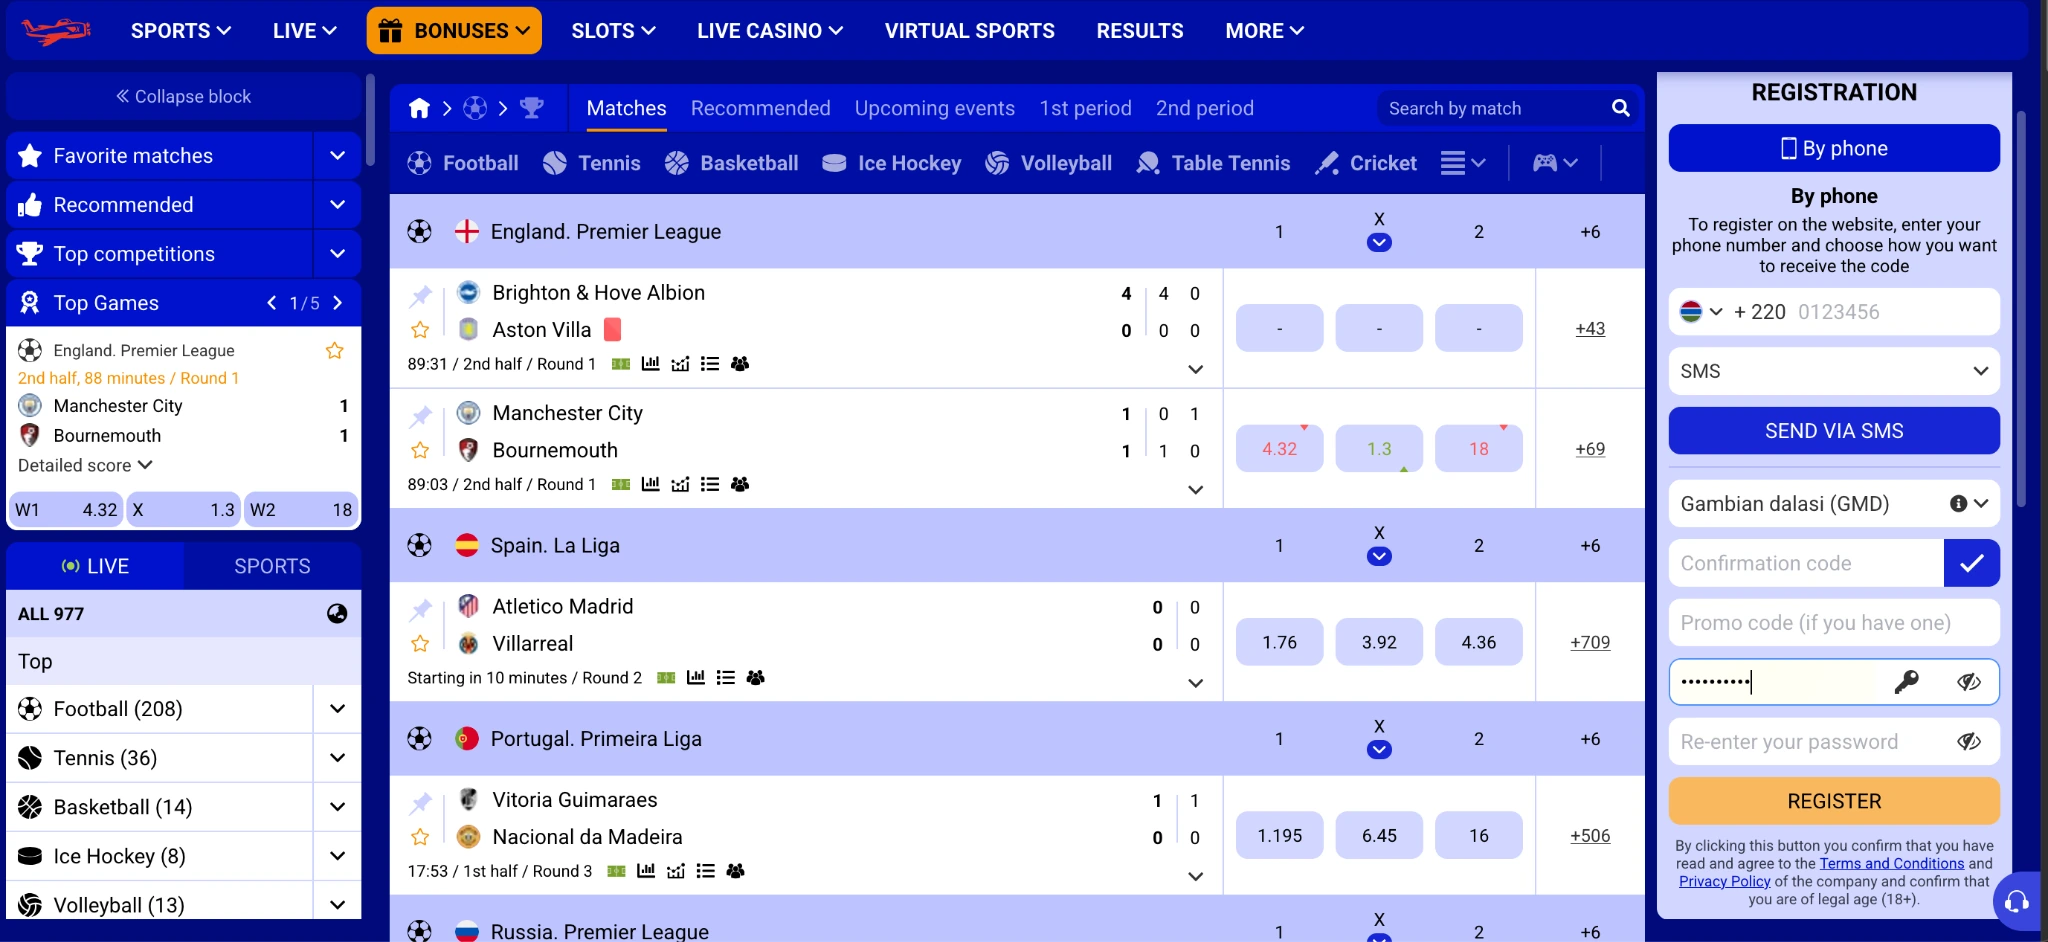The width and height of the screenshot is (2048, 942).
Task: Click the key icon in password field
Action: tap(1907, 682)
